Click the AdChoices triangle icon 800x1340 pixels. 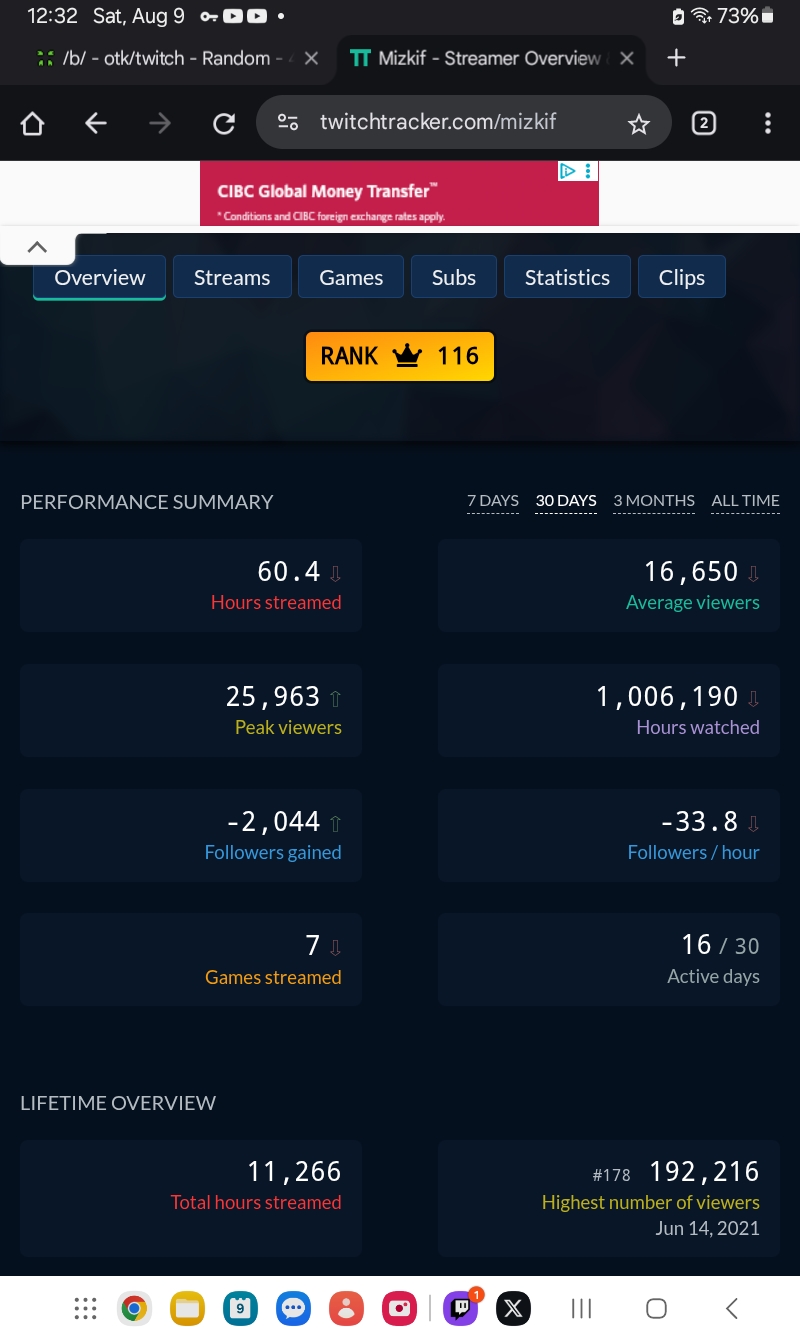pyautogui.click(x=567, y=171)
